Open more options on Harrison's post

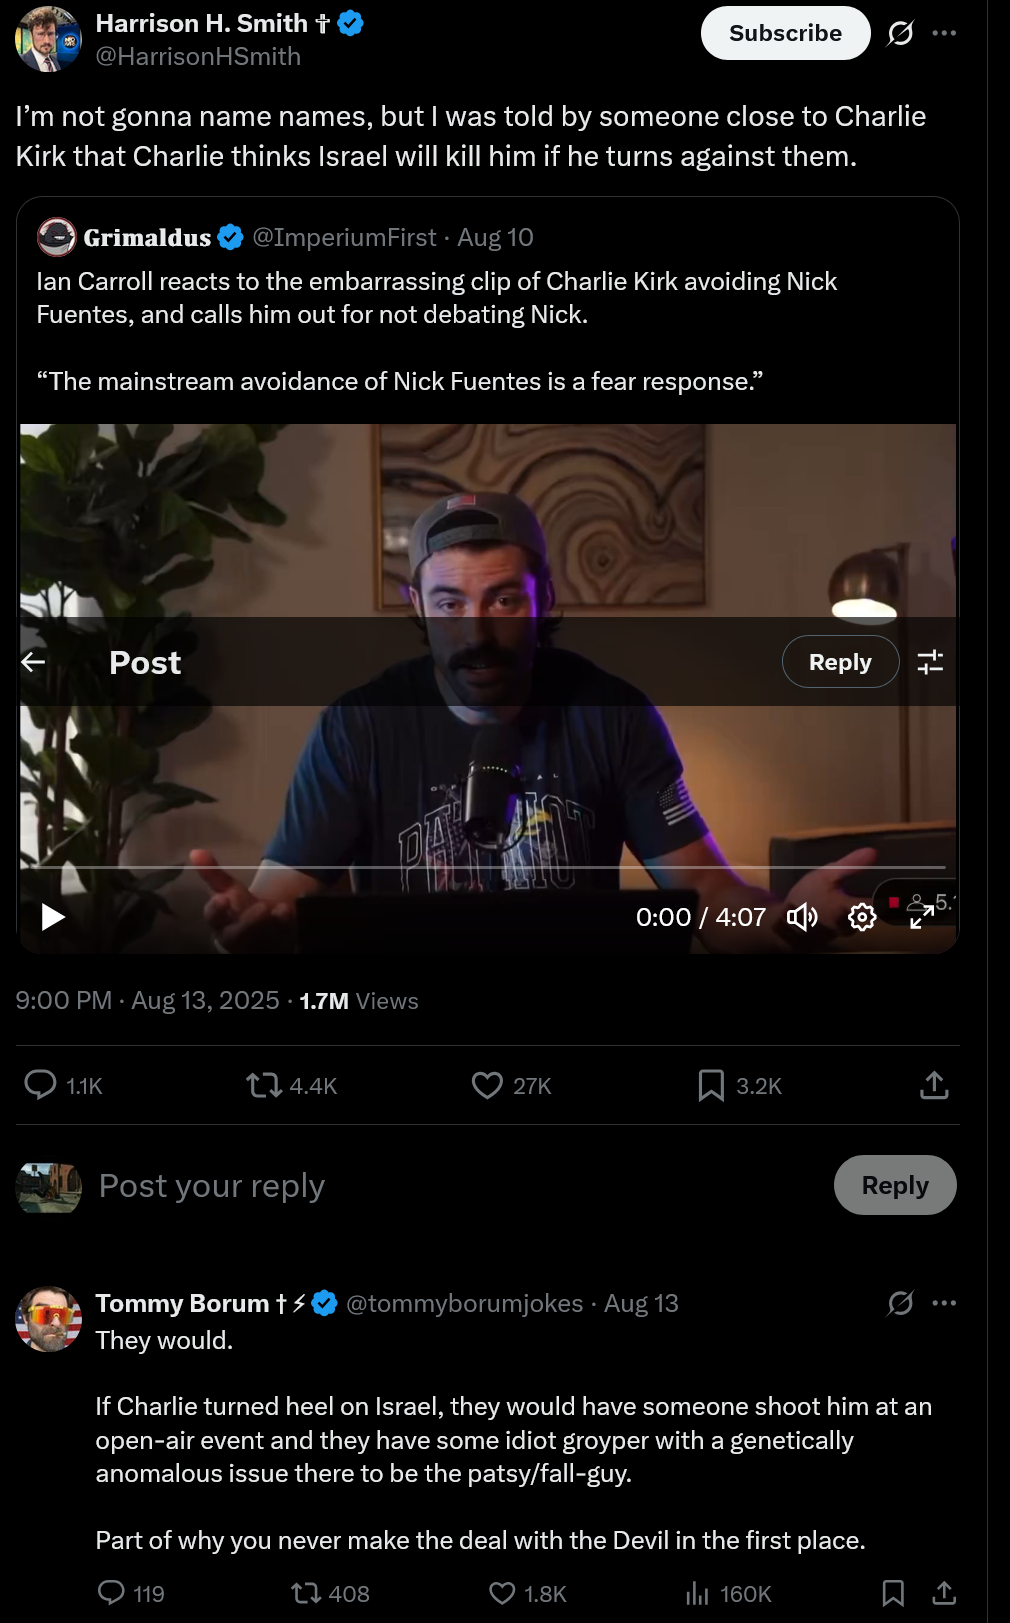coord(944,34)
